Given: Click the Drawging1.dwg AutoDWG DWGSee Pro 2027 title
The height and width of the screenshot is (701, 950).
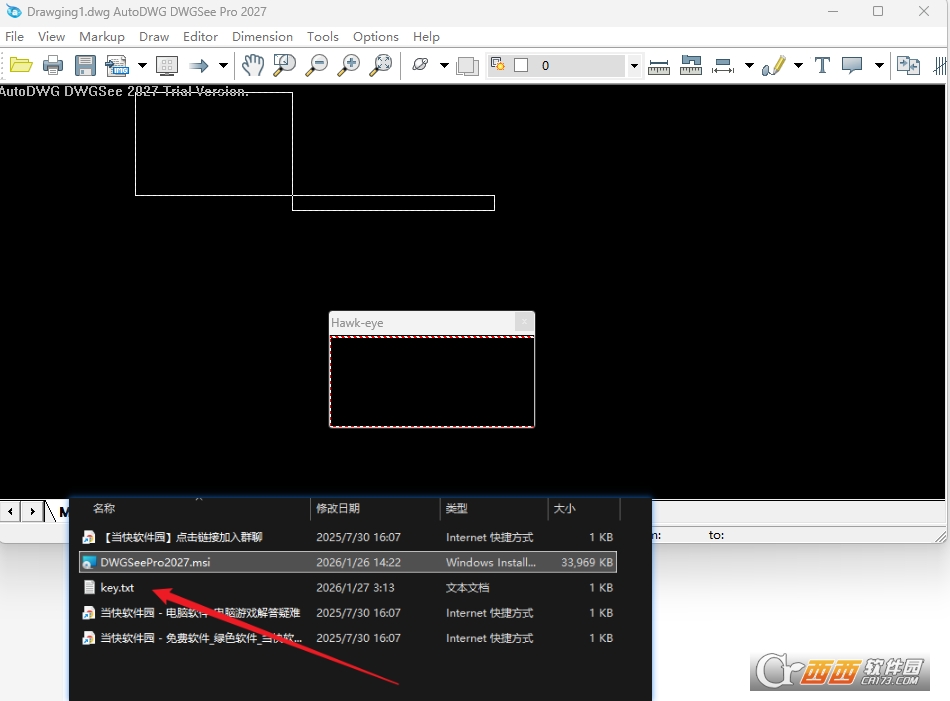Looking at the screenshot, I should [x=147, y=12].
